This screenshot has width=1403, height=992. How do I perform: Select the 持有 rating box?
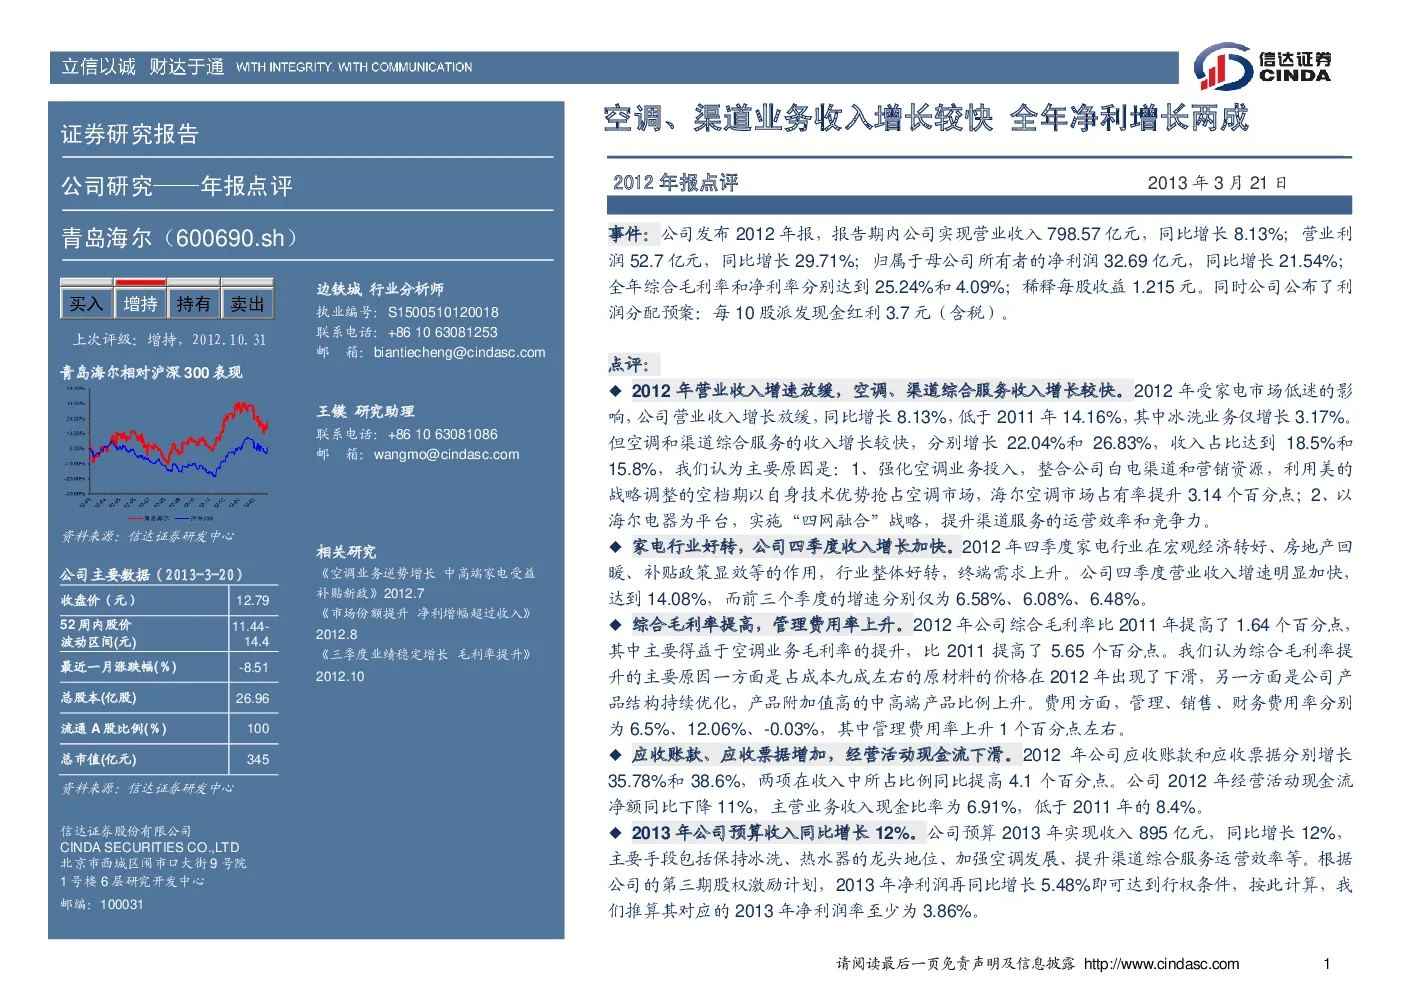(194, 303)
